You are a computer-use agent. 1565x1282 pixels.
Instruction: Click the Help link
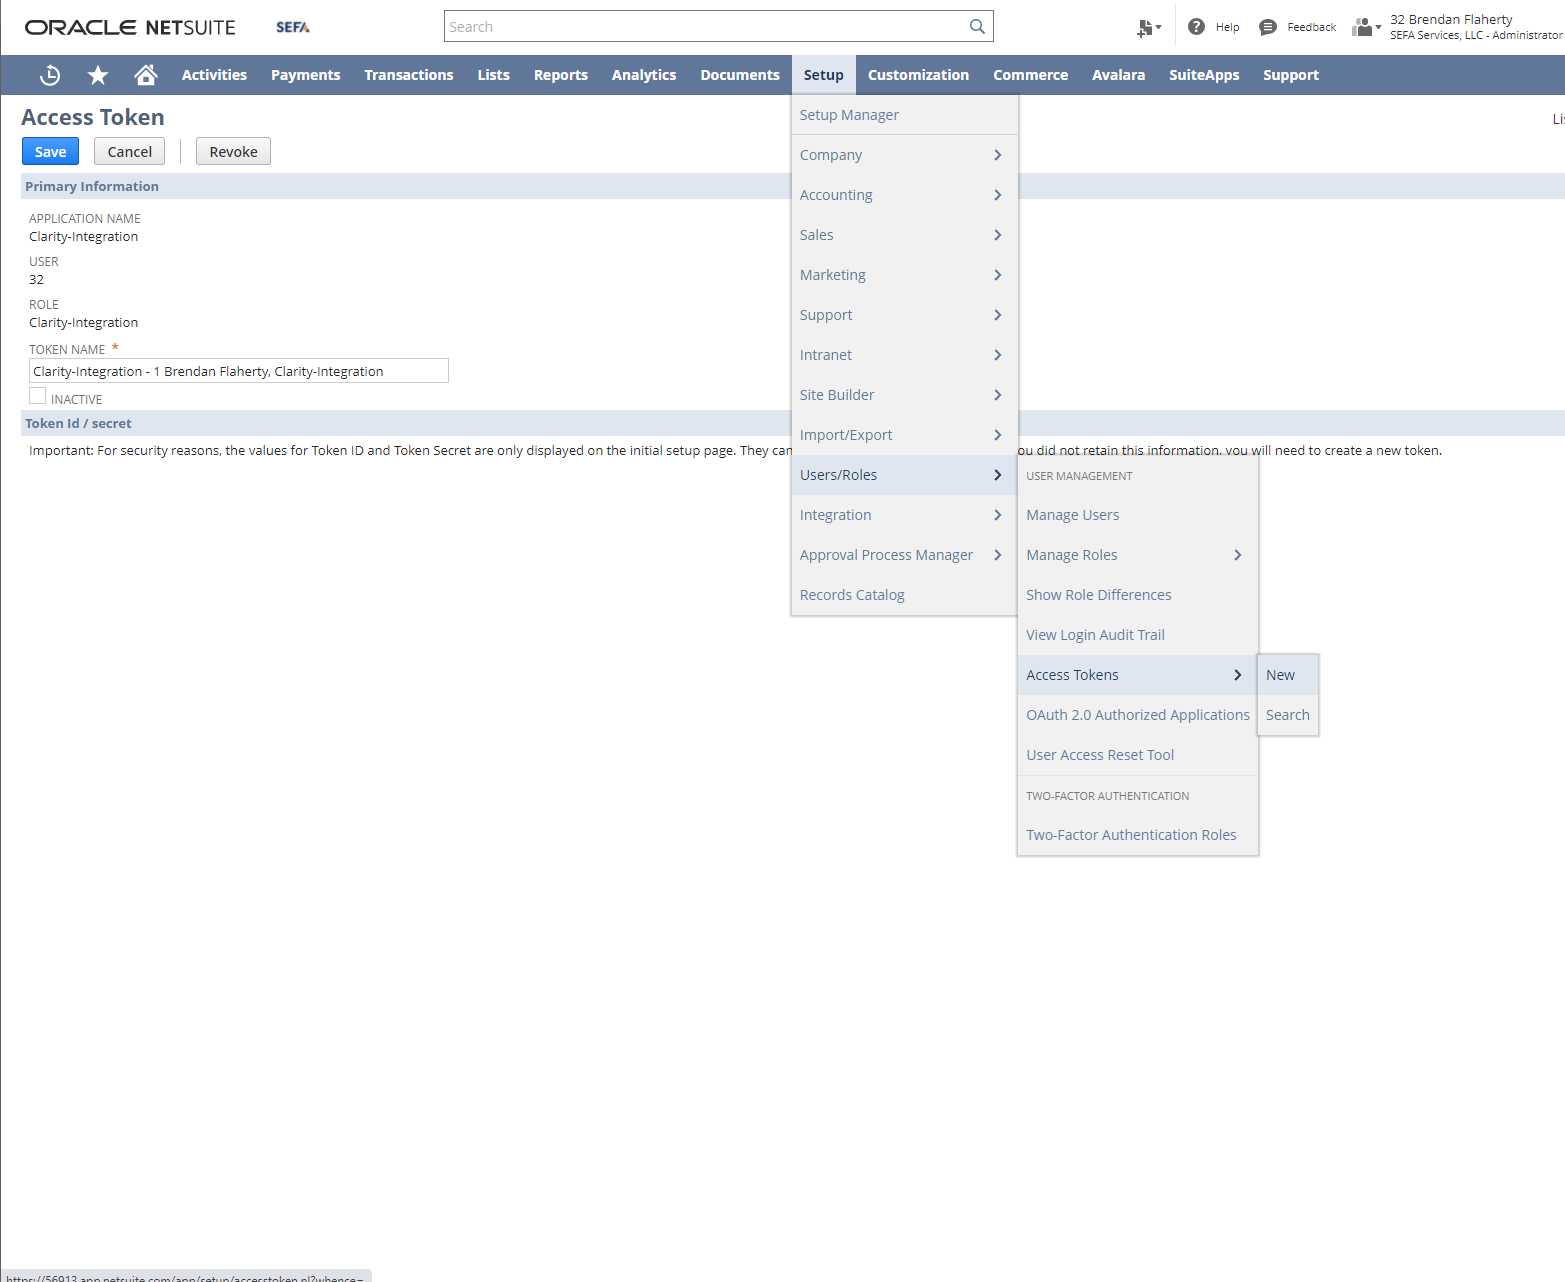click(1227, 28)
